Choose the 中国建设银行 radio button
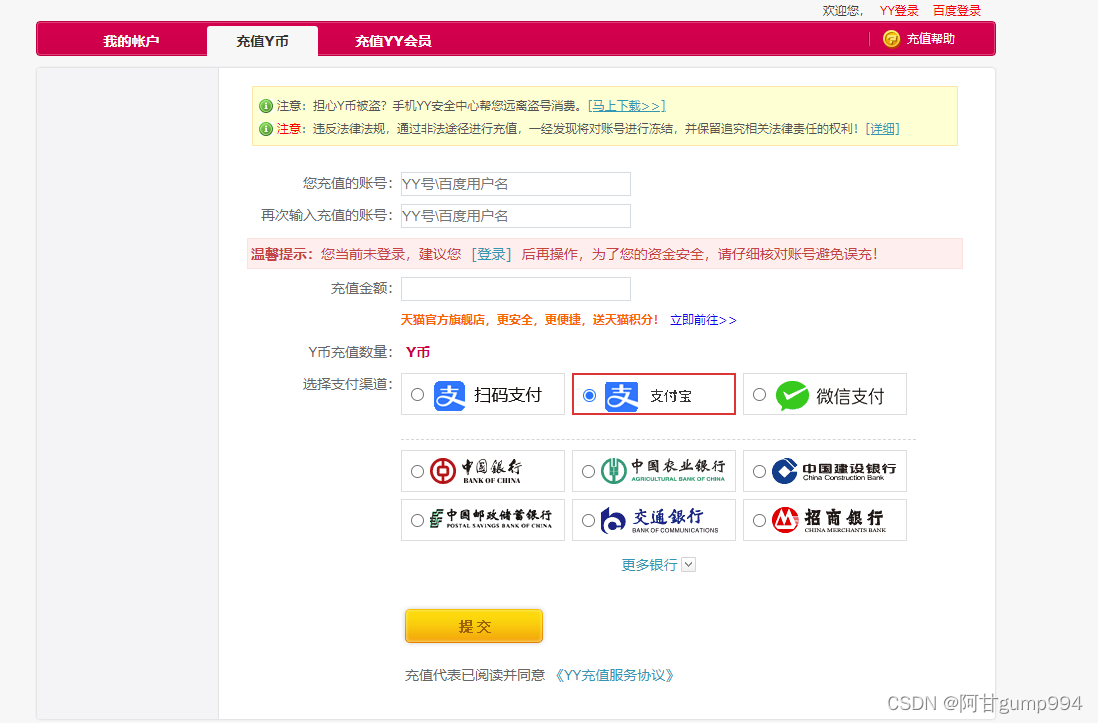 click(x=759, y=471)
